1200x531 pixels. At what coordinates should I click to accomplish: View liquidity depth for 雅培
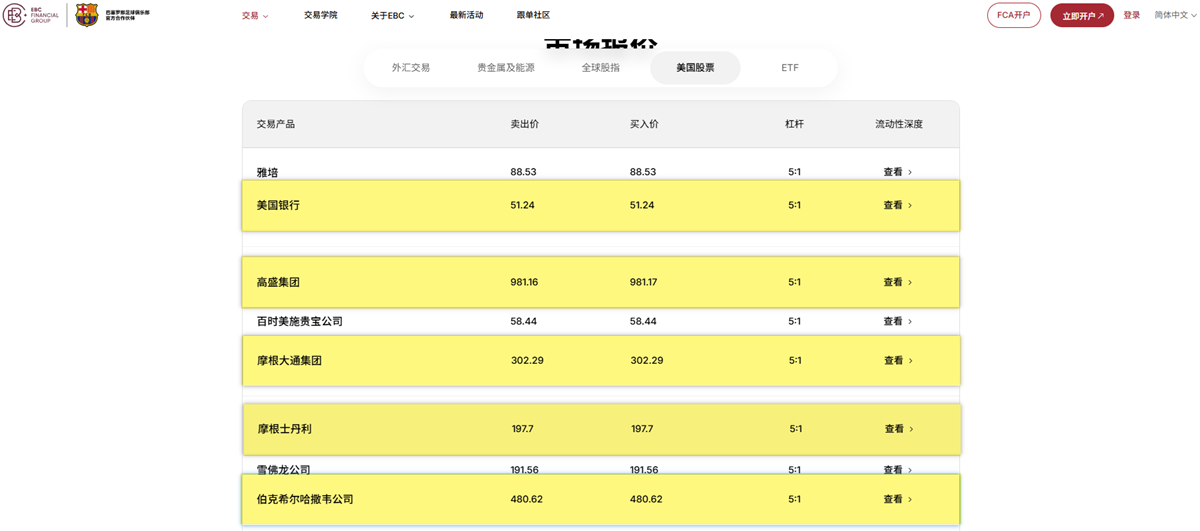coord(897,172)
